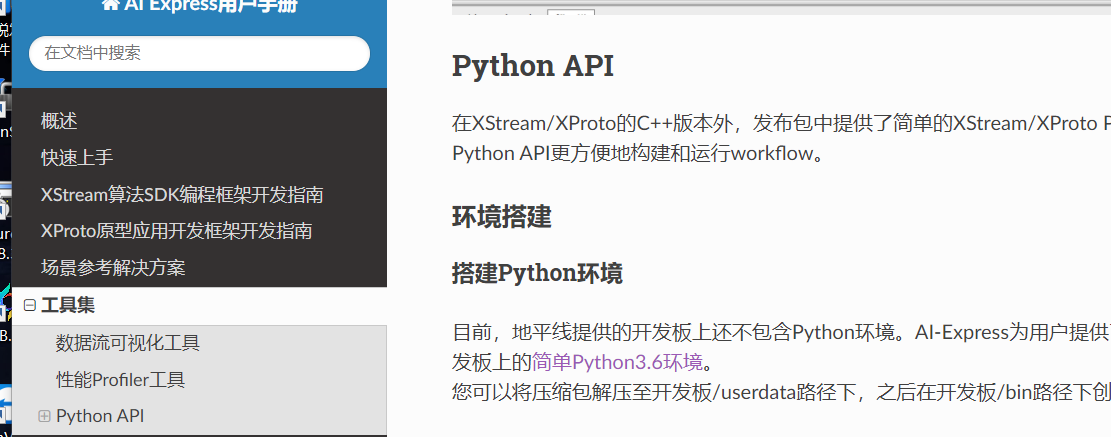Click the 在文档中搜索 search box
Screen dimensions: 1111x437
[x=199, y=53]
